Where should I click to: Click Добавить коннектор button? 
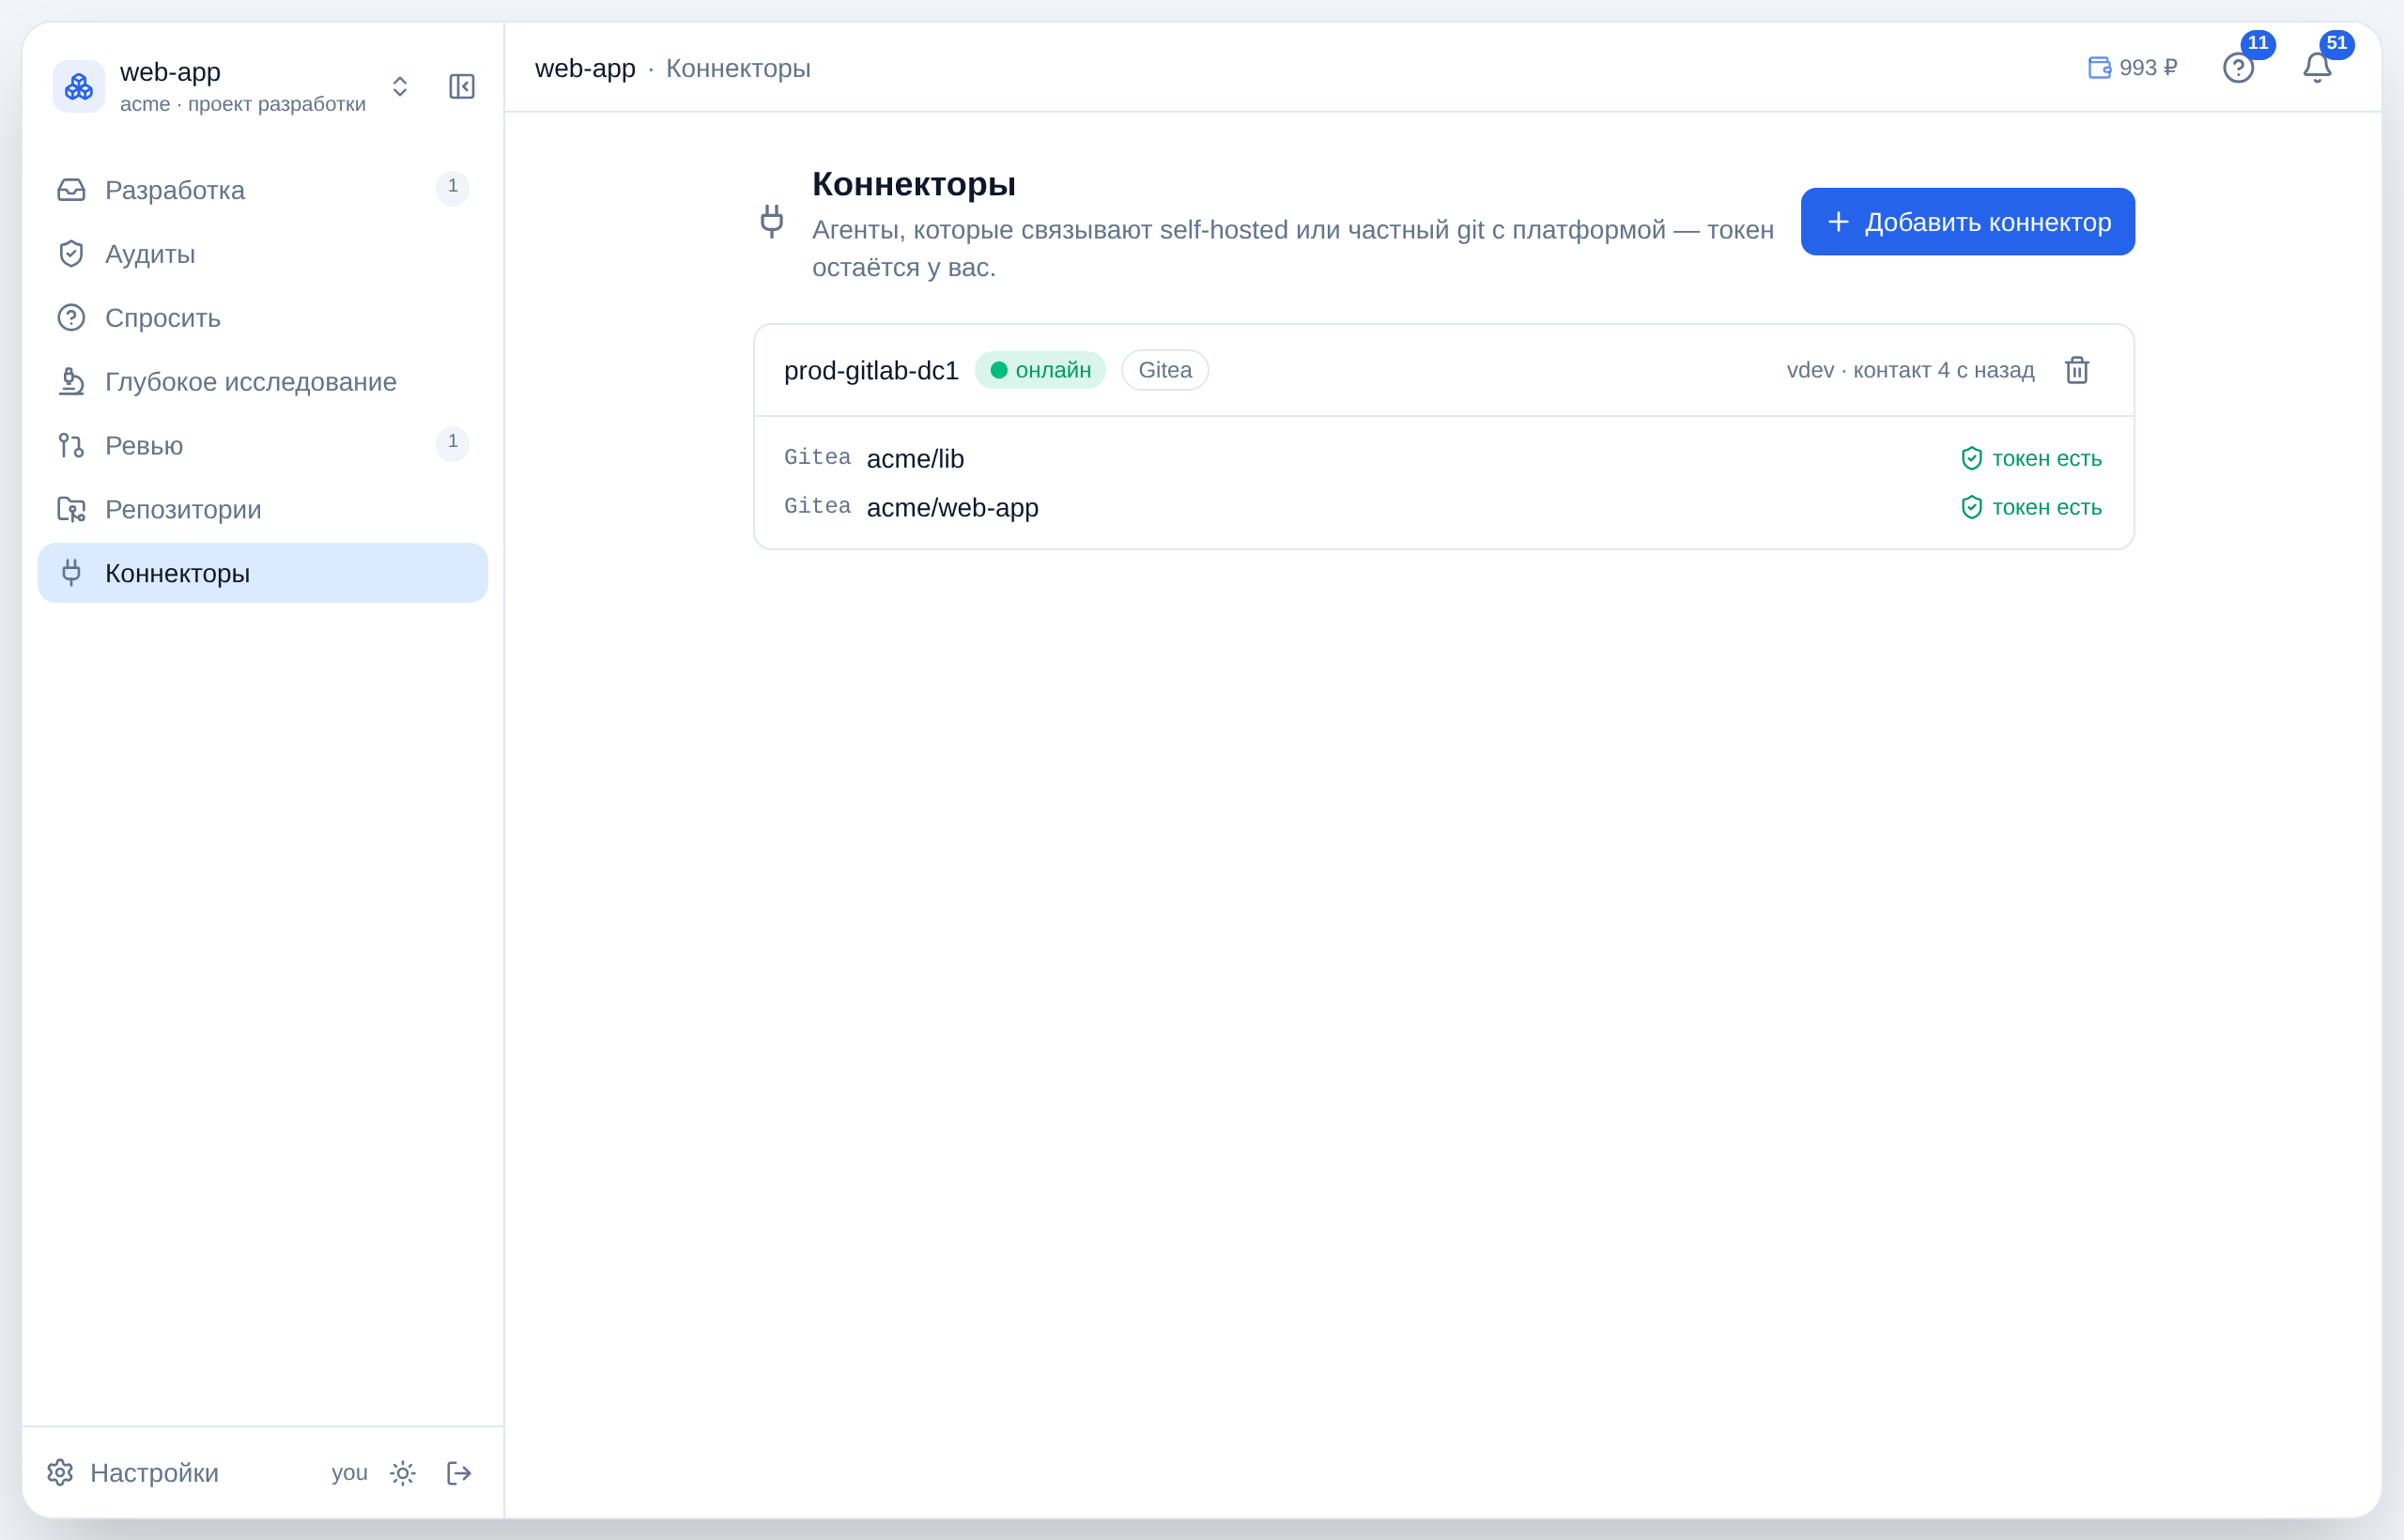pyautogui.click(x=1968, y=222)
